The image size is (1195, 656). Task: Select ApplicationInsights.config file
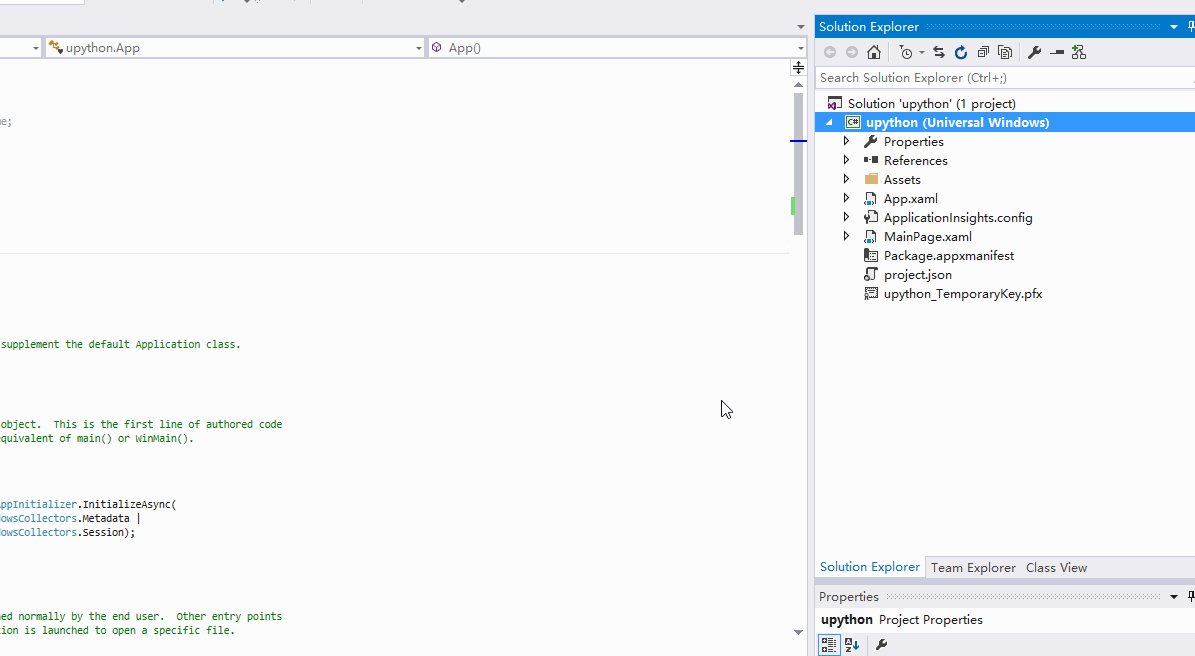958,218
